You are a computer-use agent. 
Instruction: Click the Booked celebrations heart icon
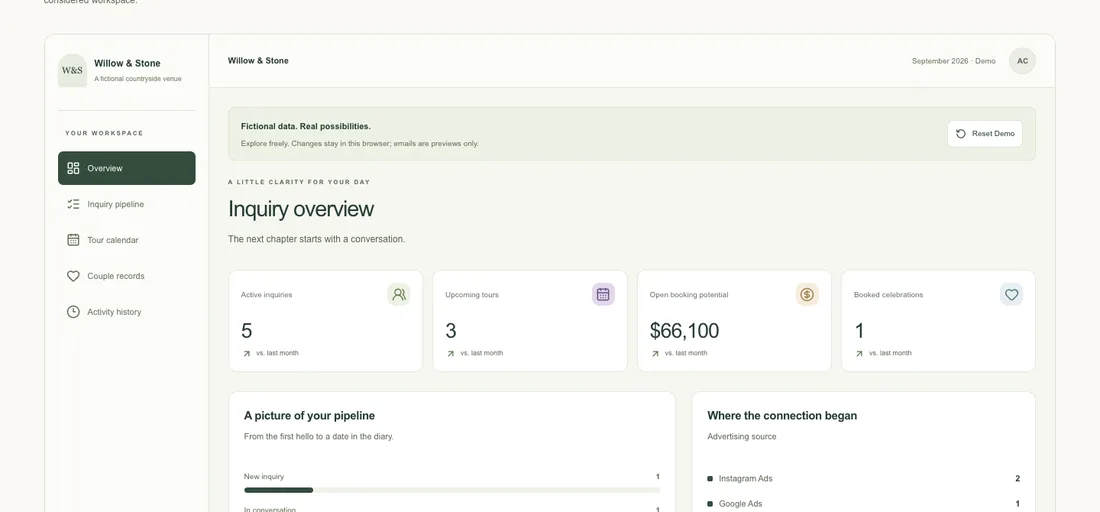click(x=1012, y=295)
